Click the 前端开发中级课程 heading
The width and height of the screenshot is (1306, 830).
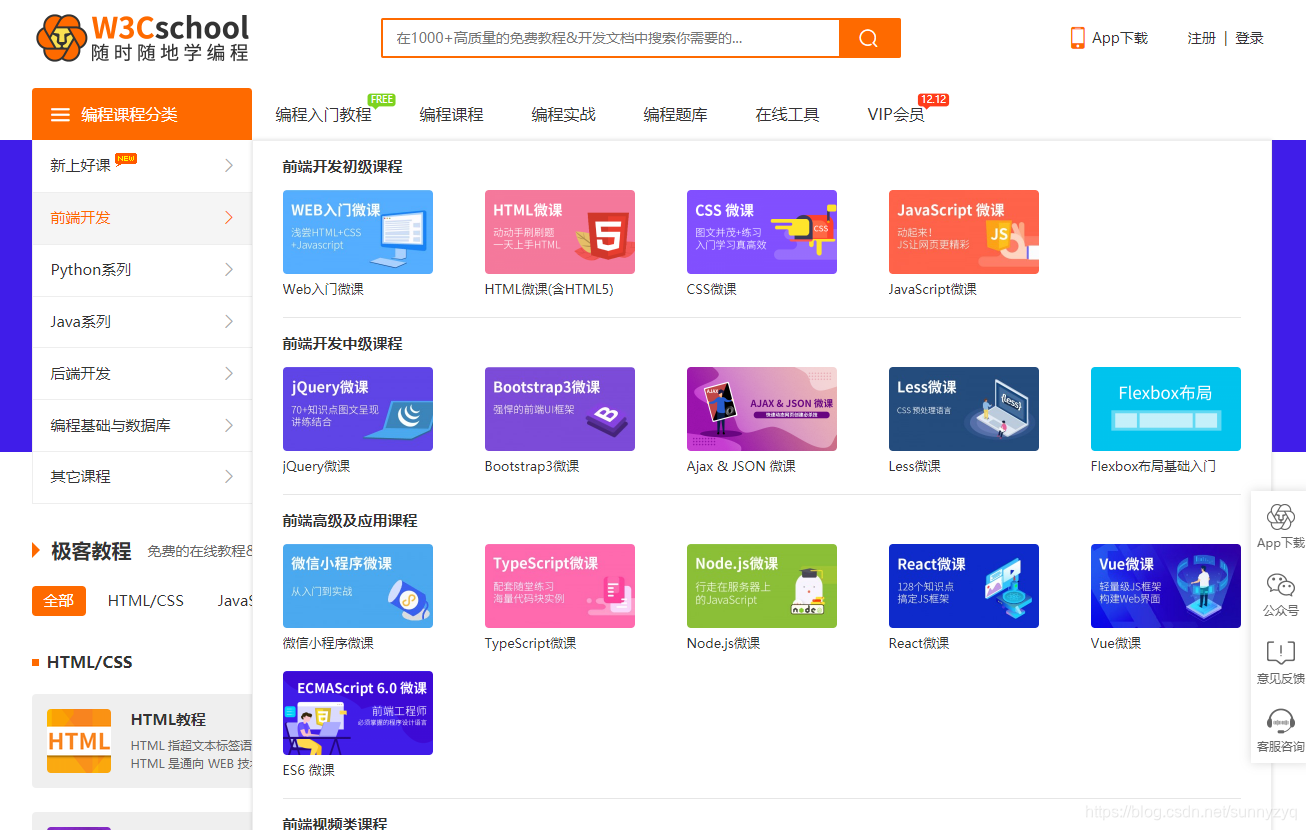343,344
